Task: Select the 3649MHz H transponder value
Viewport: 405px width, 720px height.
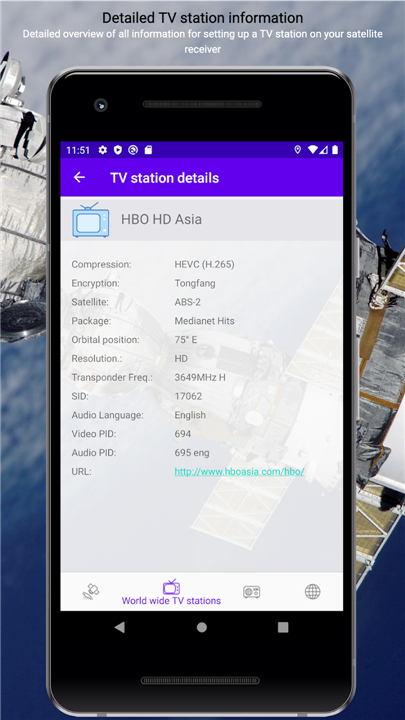Action: (x=200, y=377)
